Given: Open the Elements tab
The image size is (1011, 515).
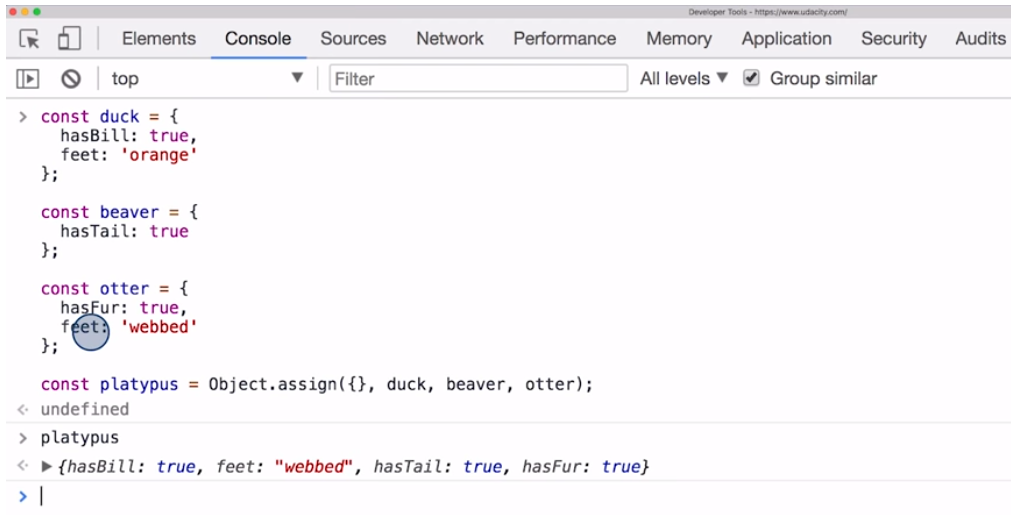Looking at the screenshot, I should (x=159, y=39).
